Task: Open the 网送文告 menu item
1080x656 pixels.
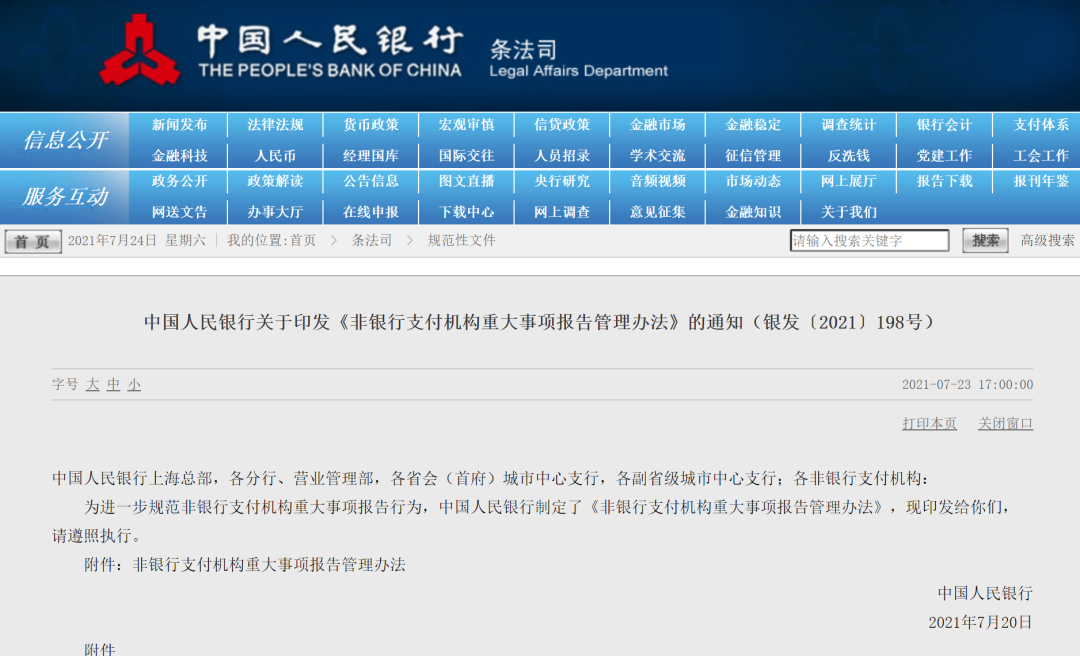Action: [179, 212]
